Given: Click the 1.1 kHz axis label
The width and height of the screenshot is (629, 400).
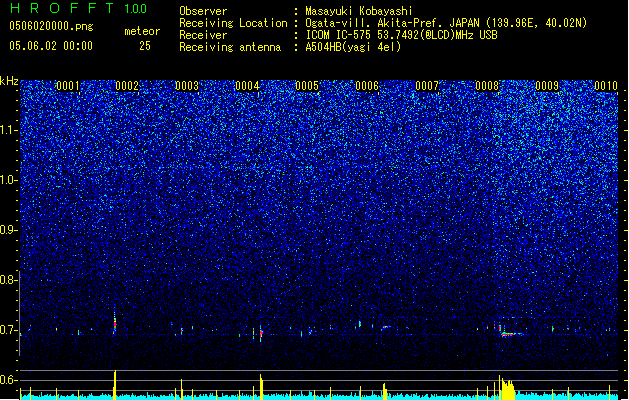Looking at the screenshot, I should tap(9, 130).
